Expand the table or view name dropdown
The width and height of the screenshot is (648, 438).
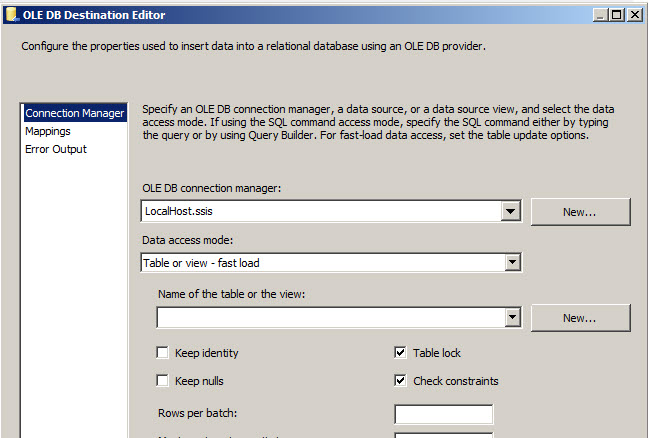tap(511, 318)
